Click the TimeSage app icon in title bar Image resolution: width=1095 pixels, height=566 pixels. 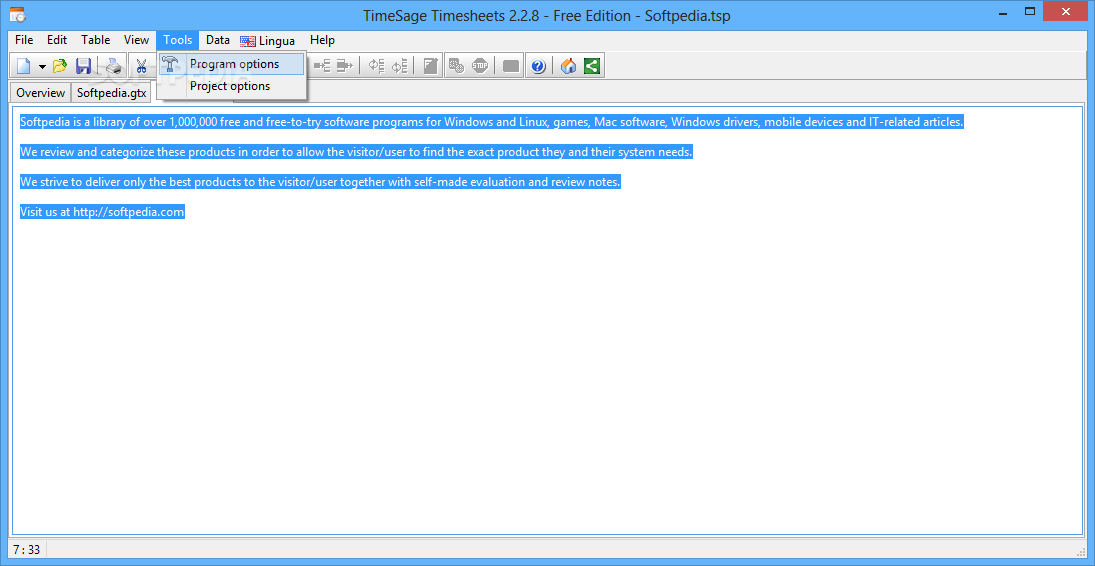pyautogui.click(x=17, y=13)
